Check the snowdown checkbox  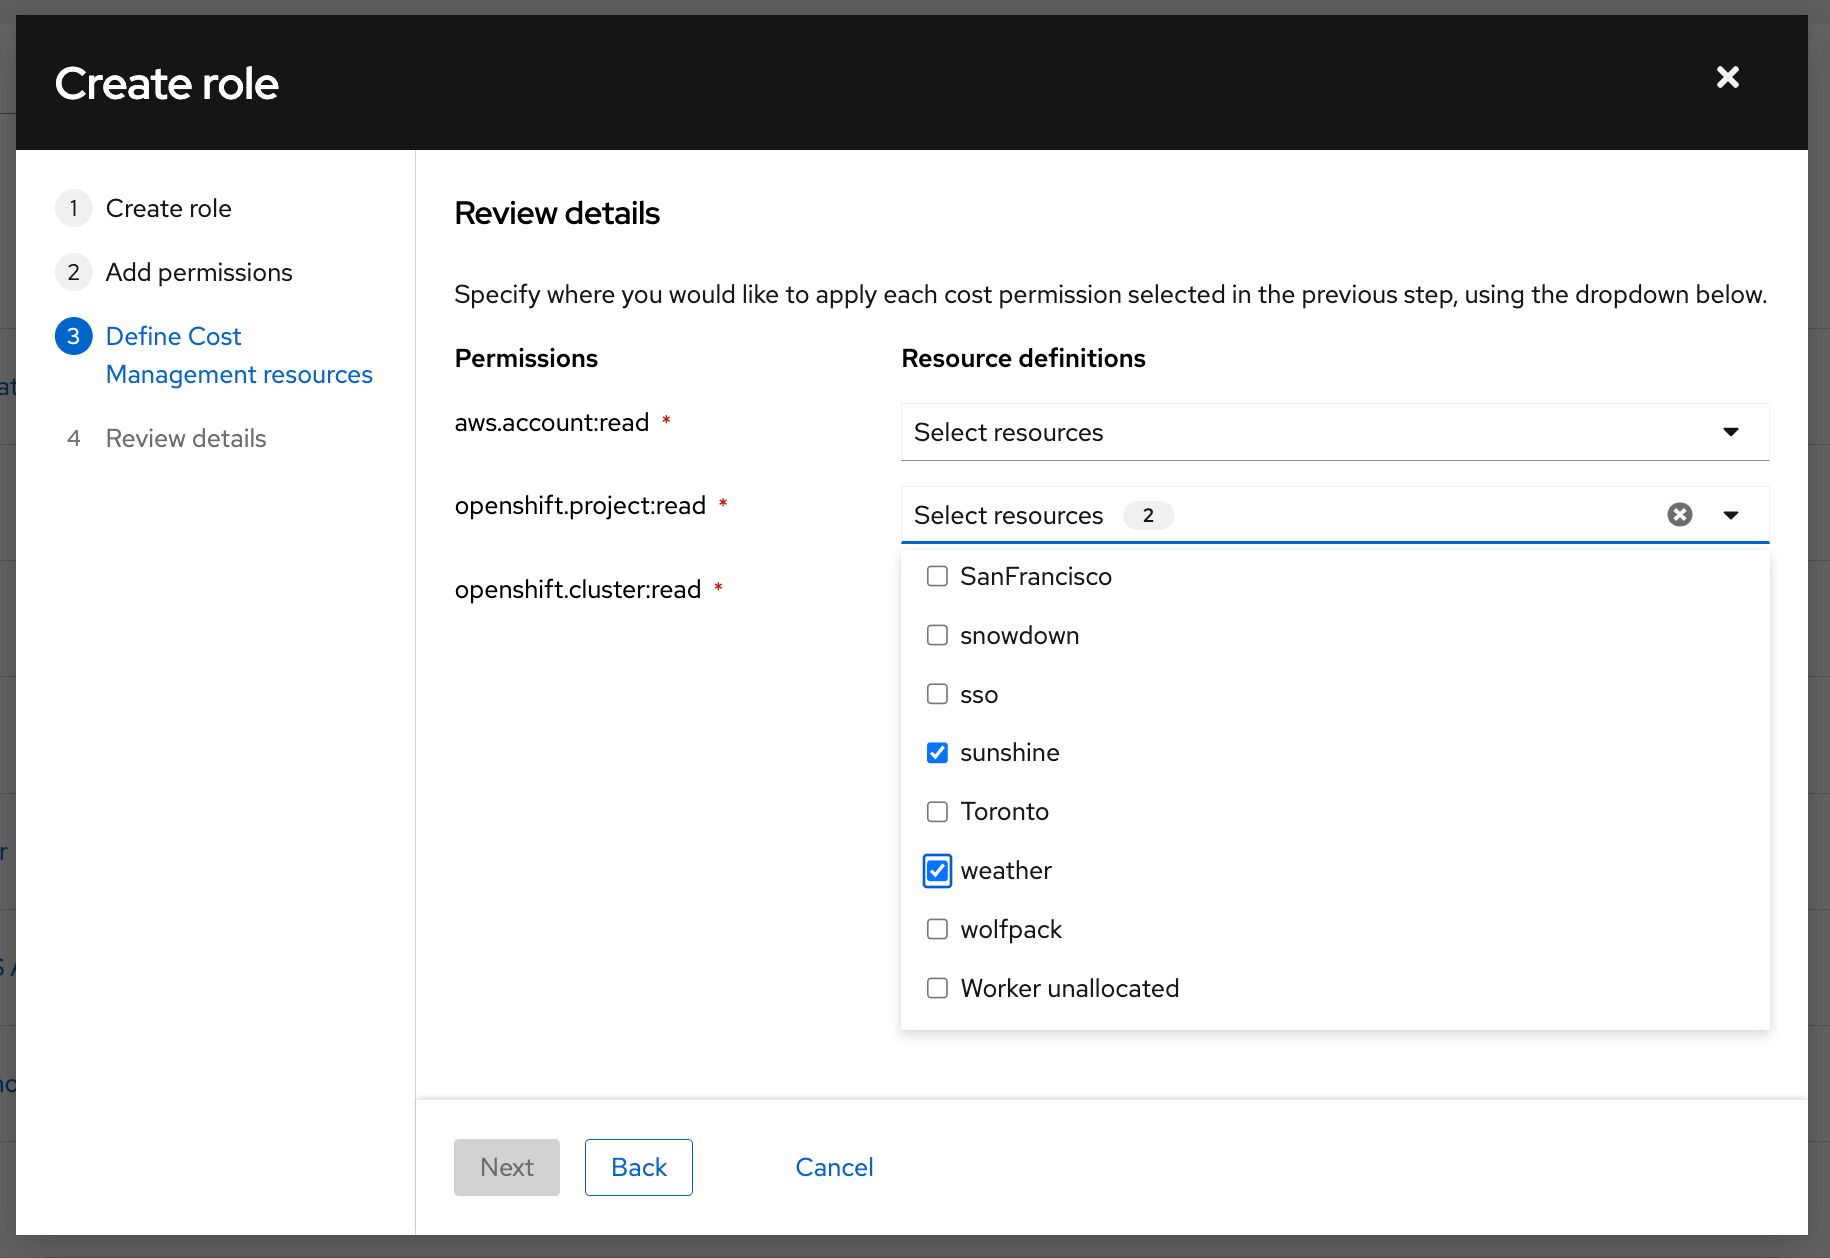click(937, 635)
